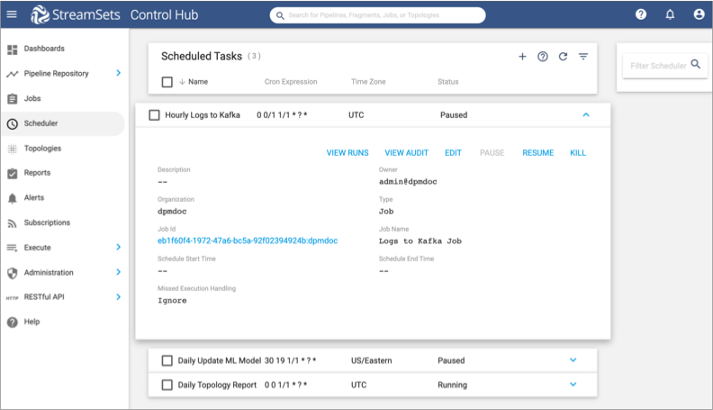Click the Subscriptions feed icon
The height and width of the screenshot is (410, 713).
[12, 223]
